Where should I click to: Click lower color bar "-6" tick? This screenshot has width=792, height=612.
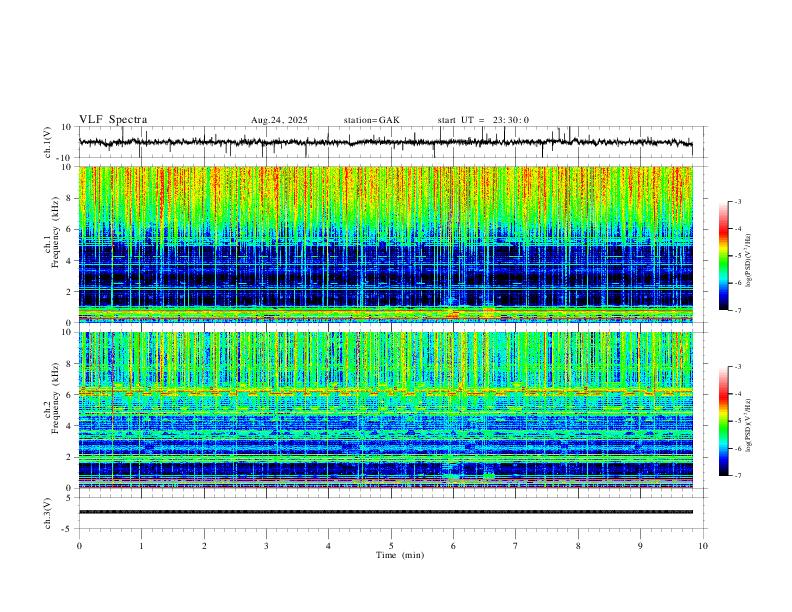coord(738,448)
